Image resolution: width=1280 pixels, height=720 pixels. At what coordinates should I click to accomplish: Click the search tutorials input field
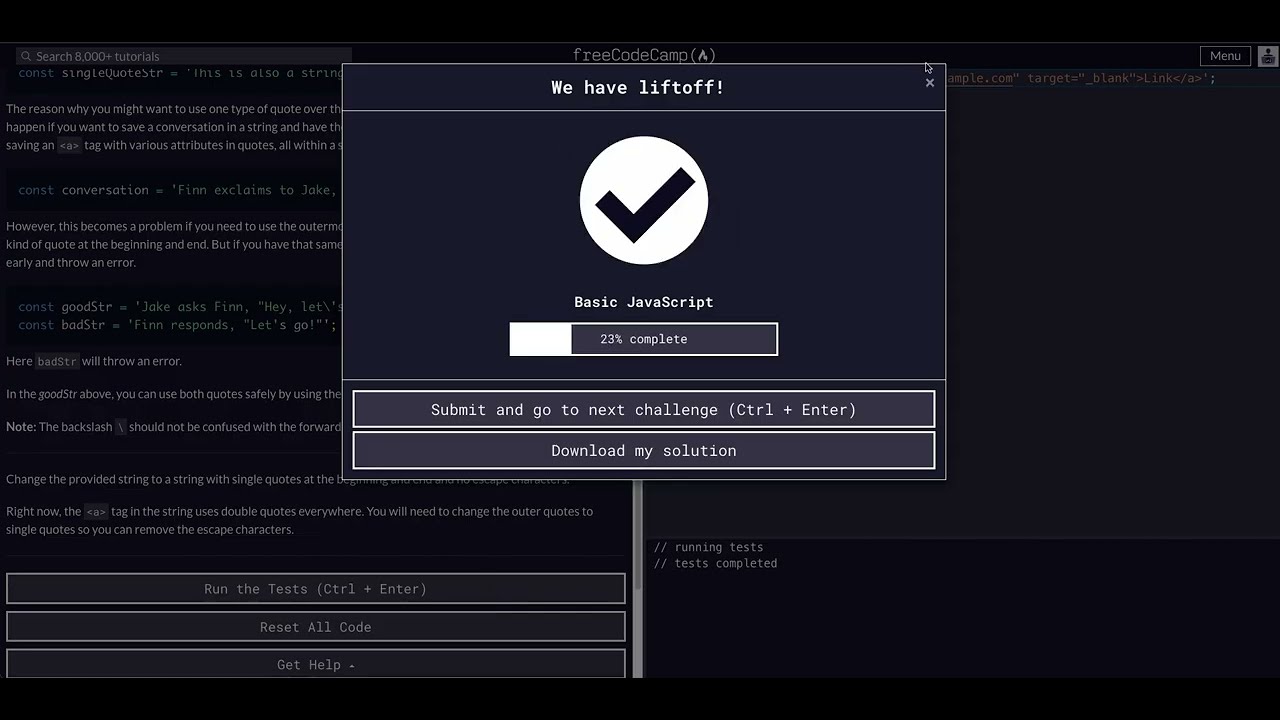coord(185,56)
